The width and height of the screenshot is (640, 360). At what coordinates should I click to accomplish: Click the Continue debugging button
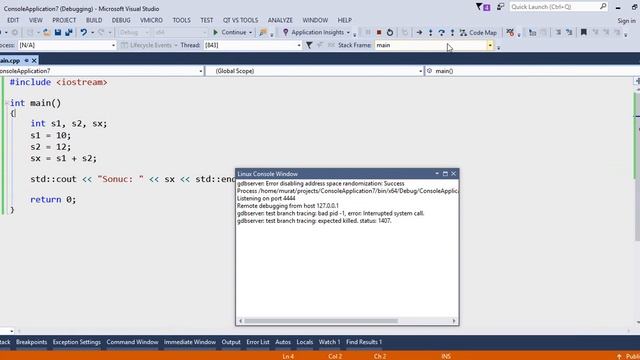pyautogui.click(x=230, y=32)
